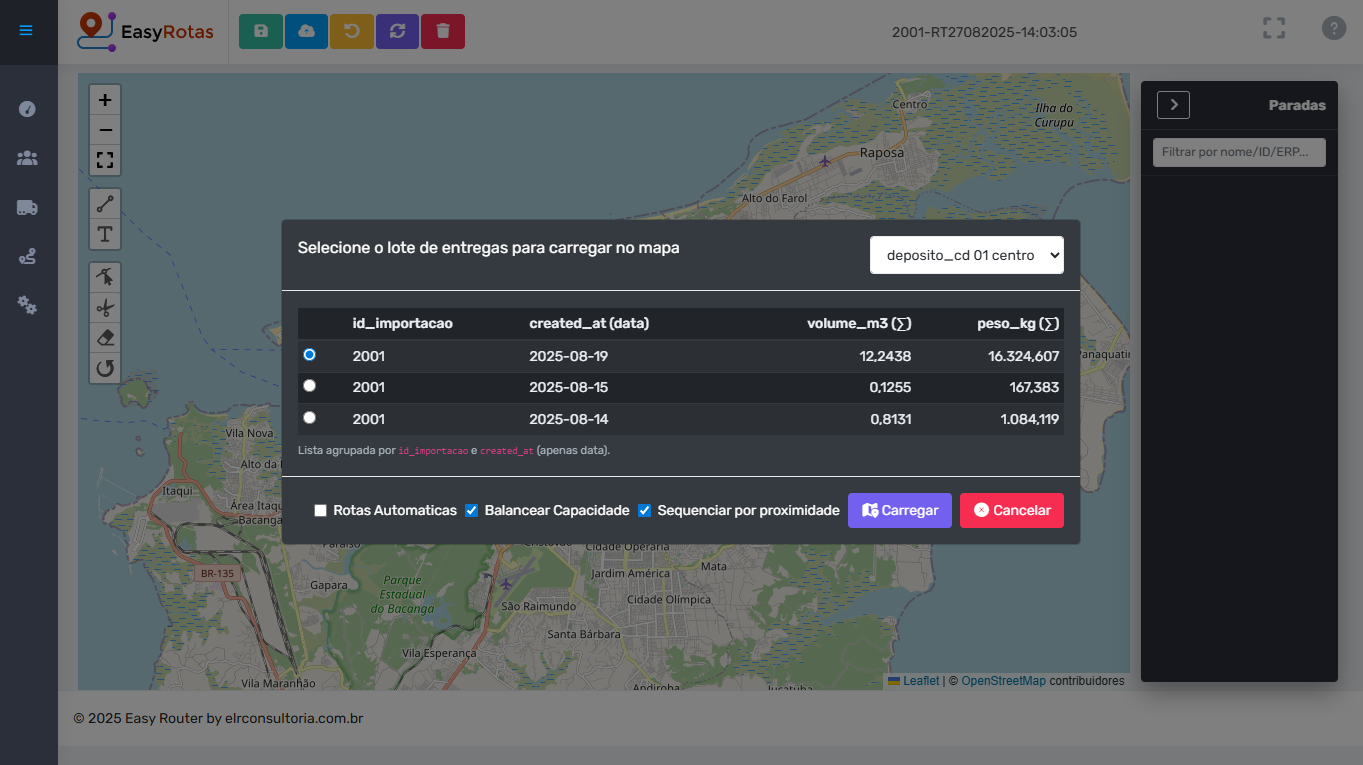Collapse the Paradas panel with chevron
Screen dimensions: 1363x765
click(x=1173, y=105)
